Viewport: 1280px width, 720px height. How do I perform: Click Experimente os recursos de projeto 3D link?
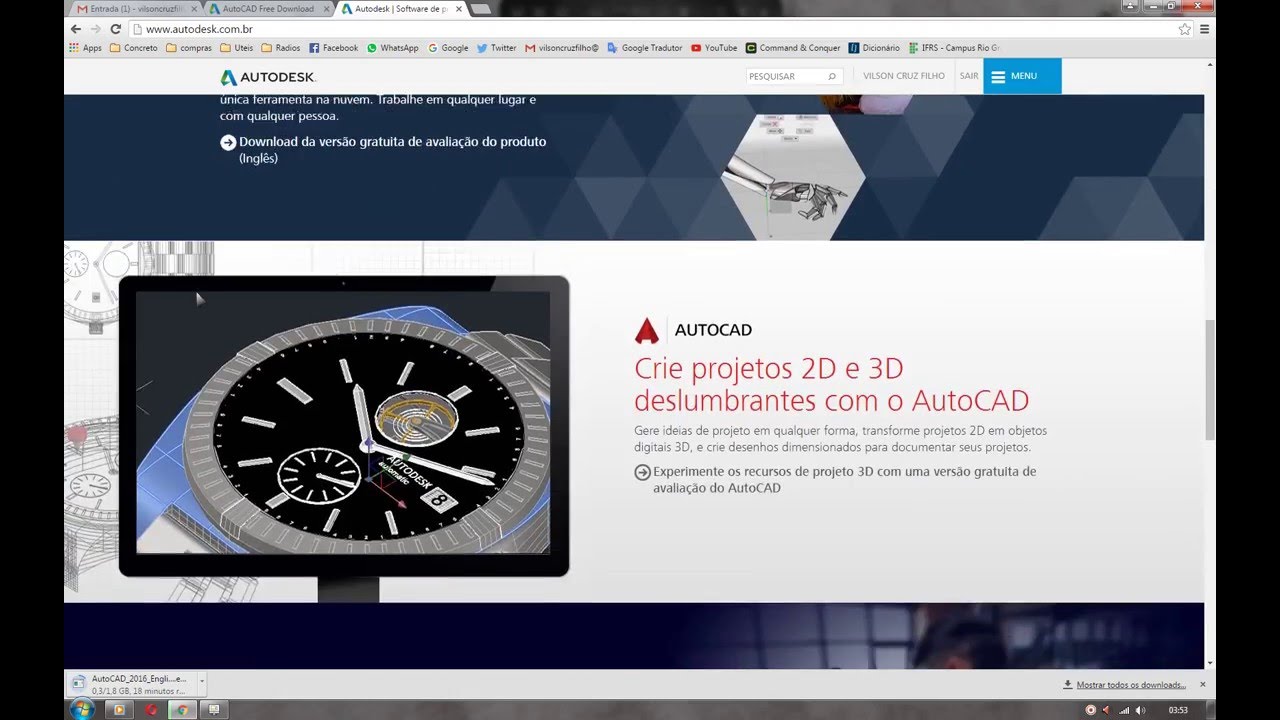(844, 479)
